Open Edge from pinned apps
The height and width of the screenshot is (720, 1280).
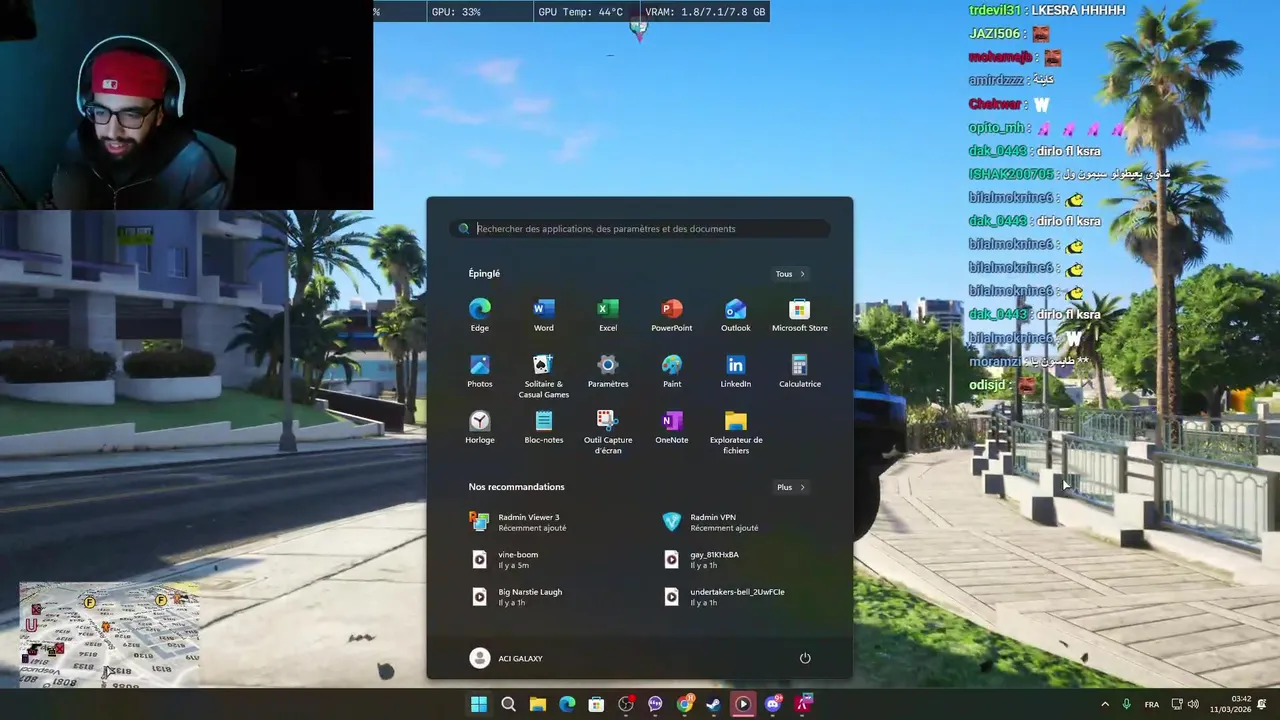tap(480, 315)
